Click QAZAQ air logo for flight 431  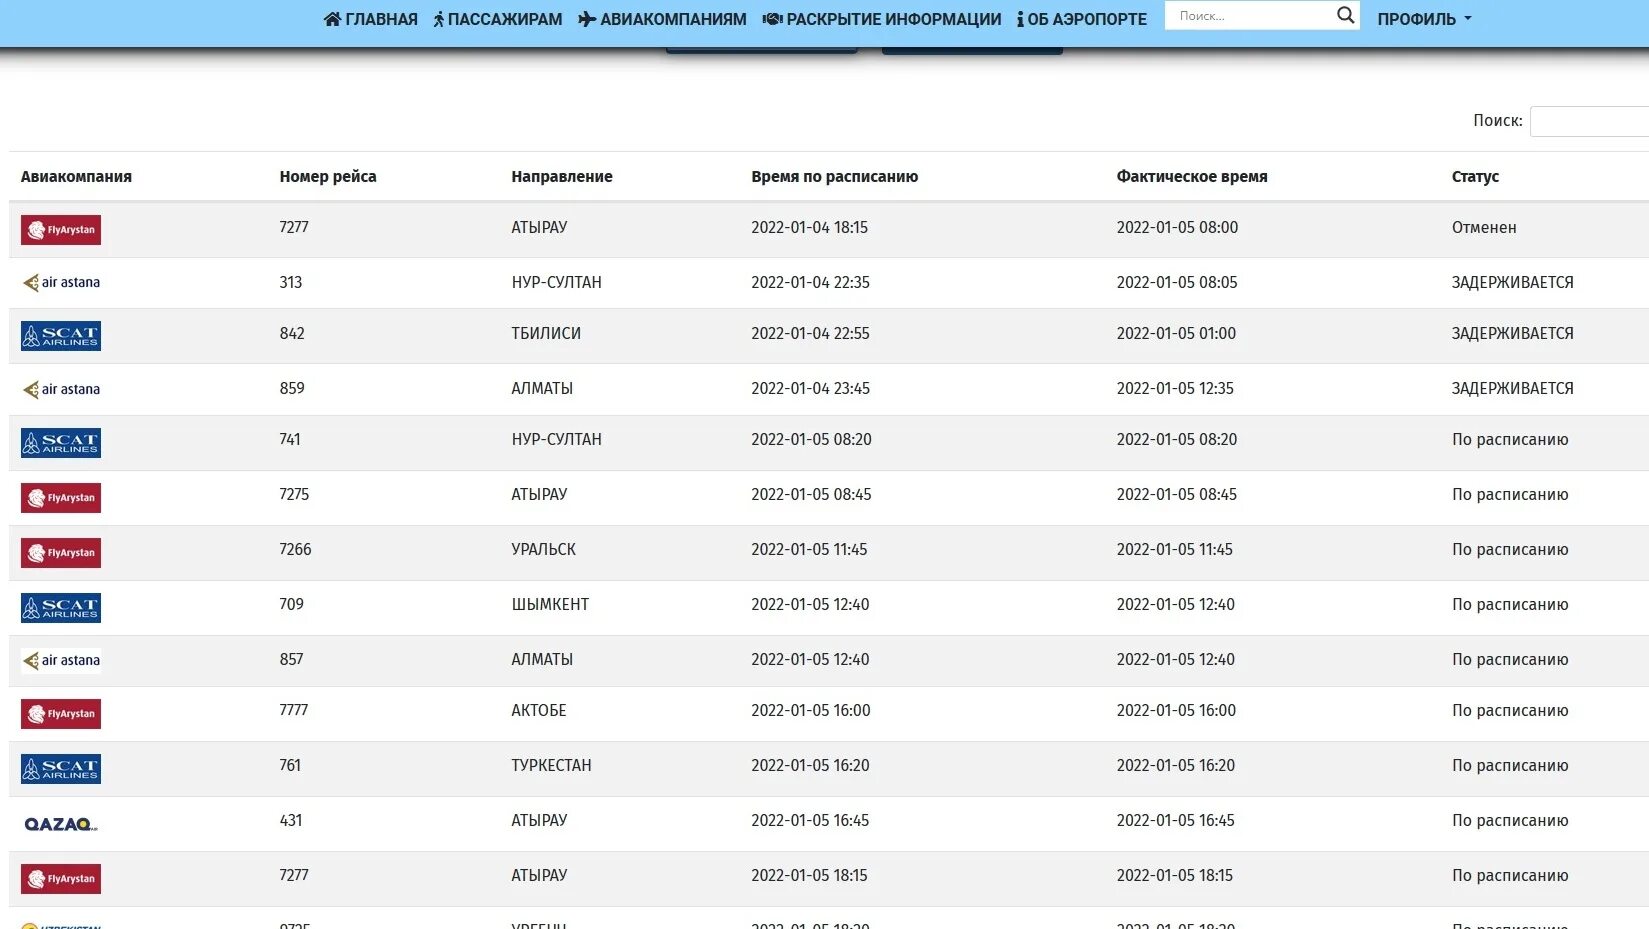pyautogui.click(x=61, y=824)
